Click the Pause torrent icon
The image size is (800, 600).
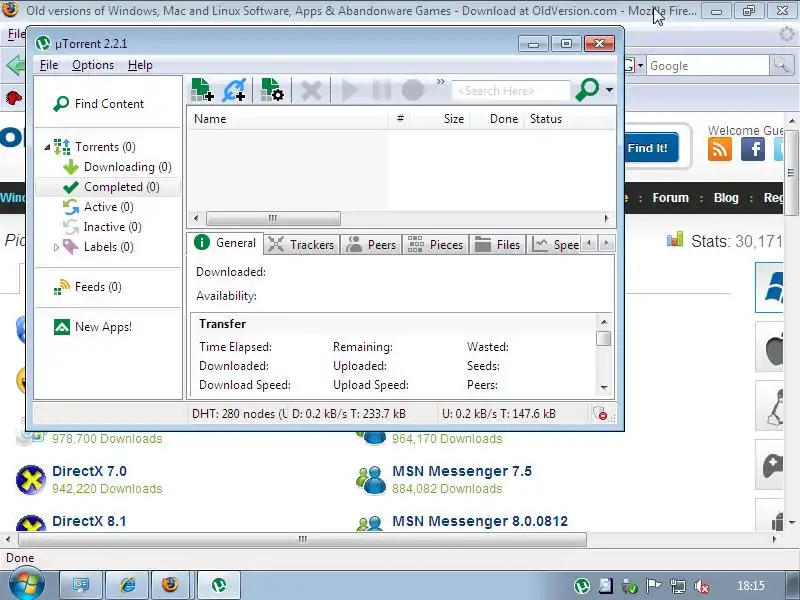pyautogui.click(x=381, y=91)
